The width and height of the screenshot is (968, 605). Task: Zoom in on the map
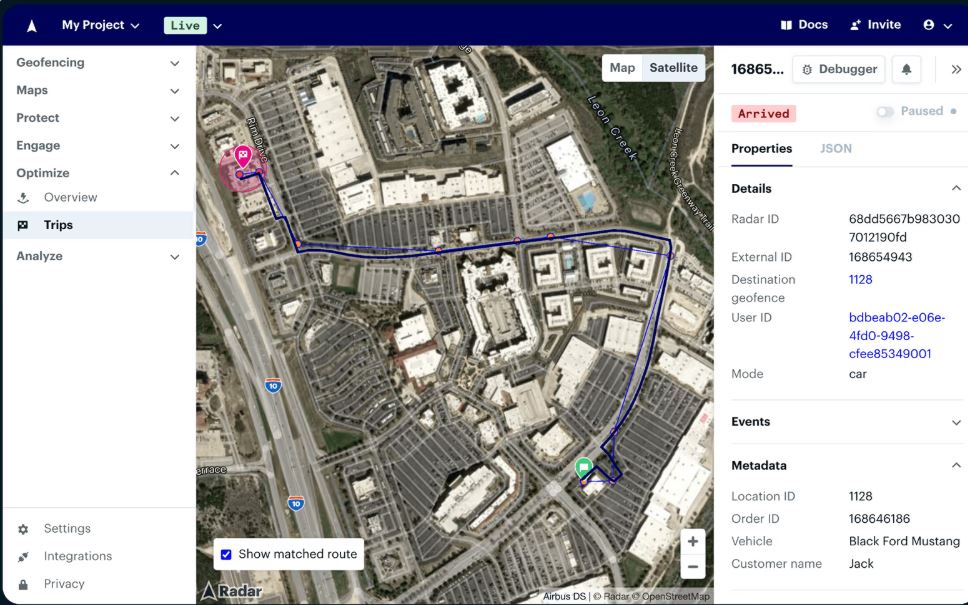coord(692,541)
